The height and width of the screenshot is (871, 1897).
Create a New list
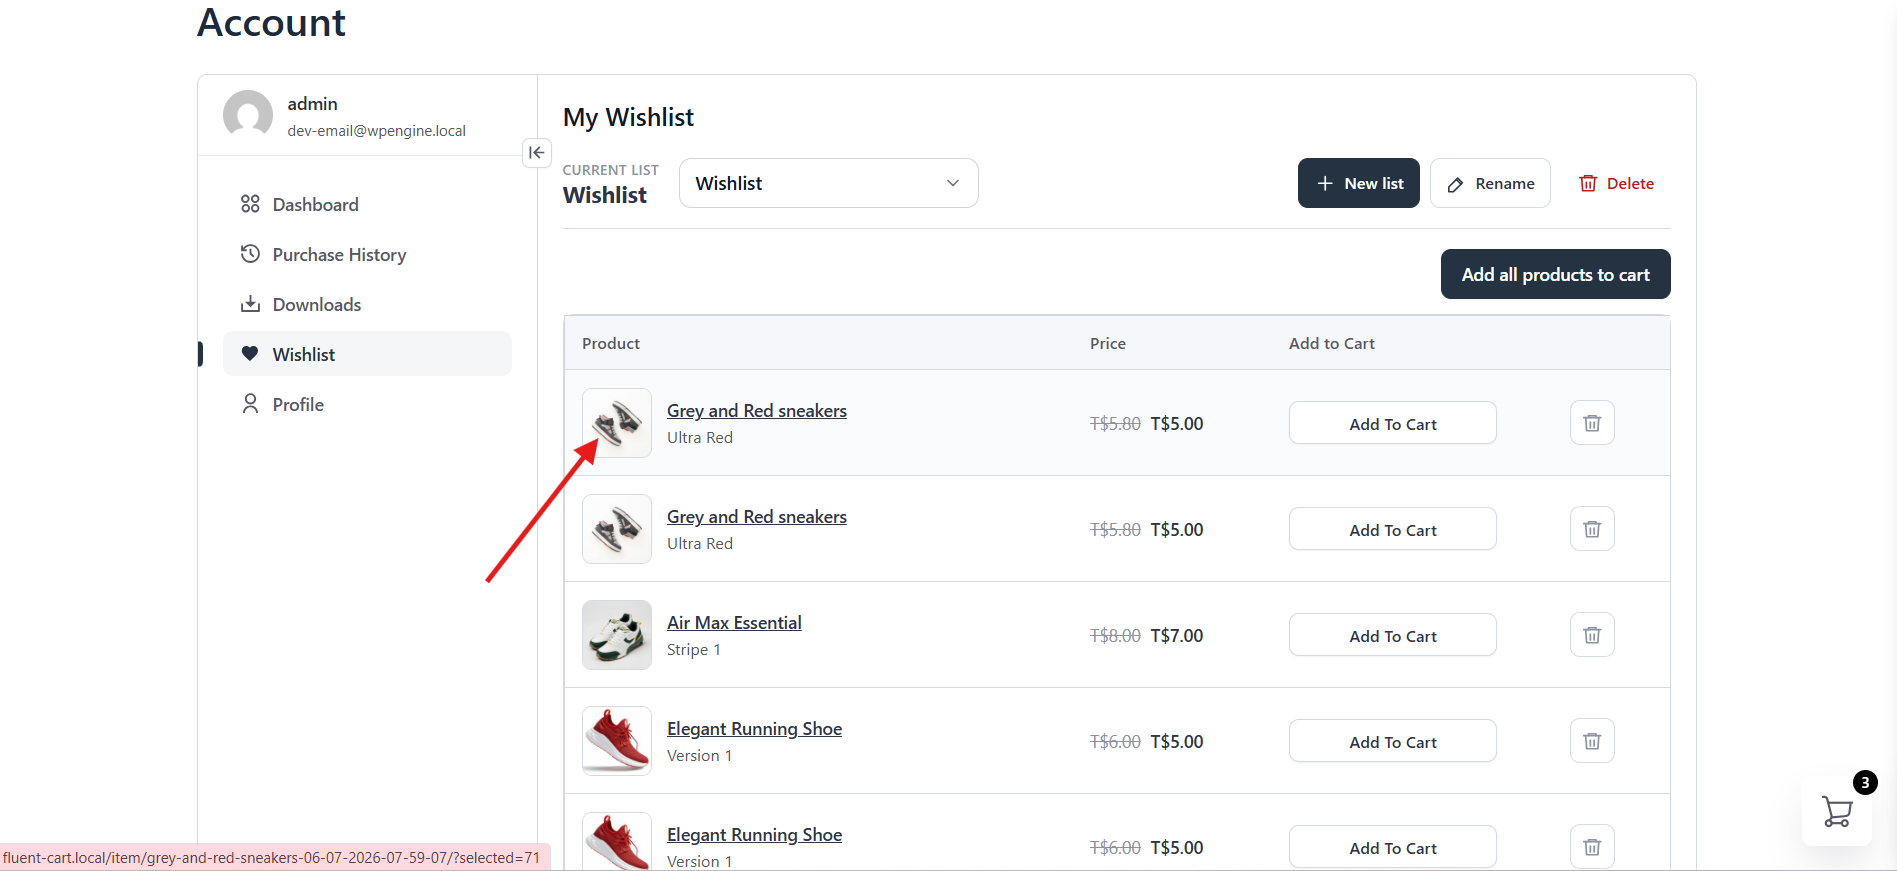(1358, 183)
